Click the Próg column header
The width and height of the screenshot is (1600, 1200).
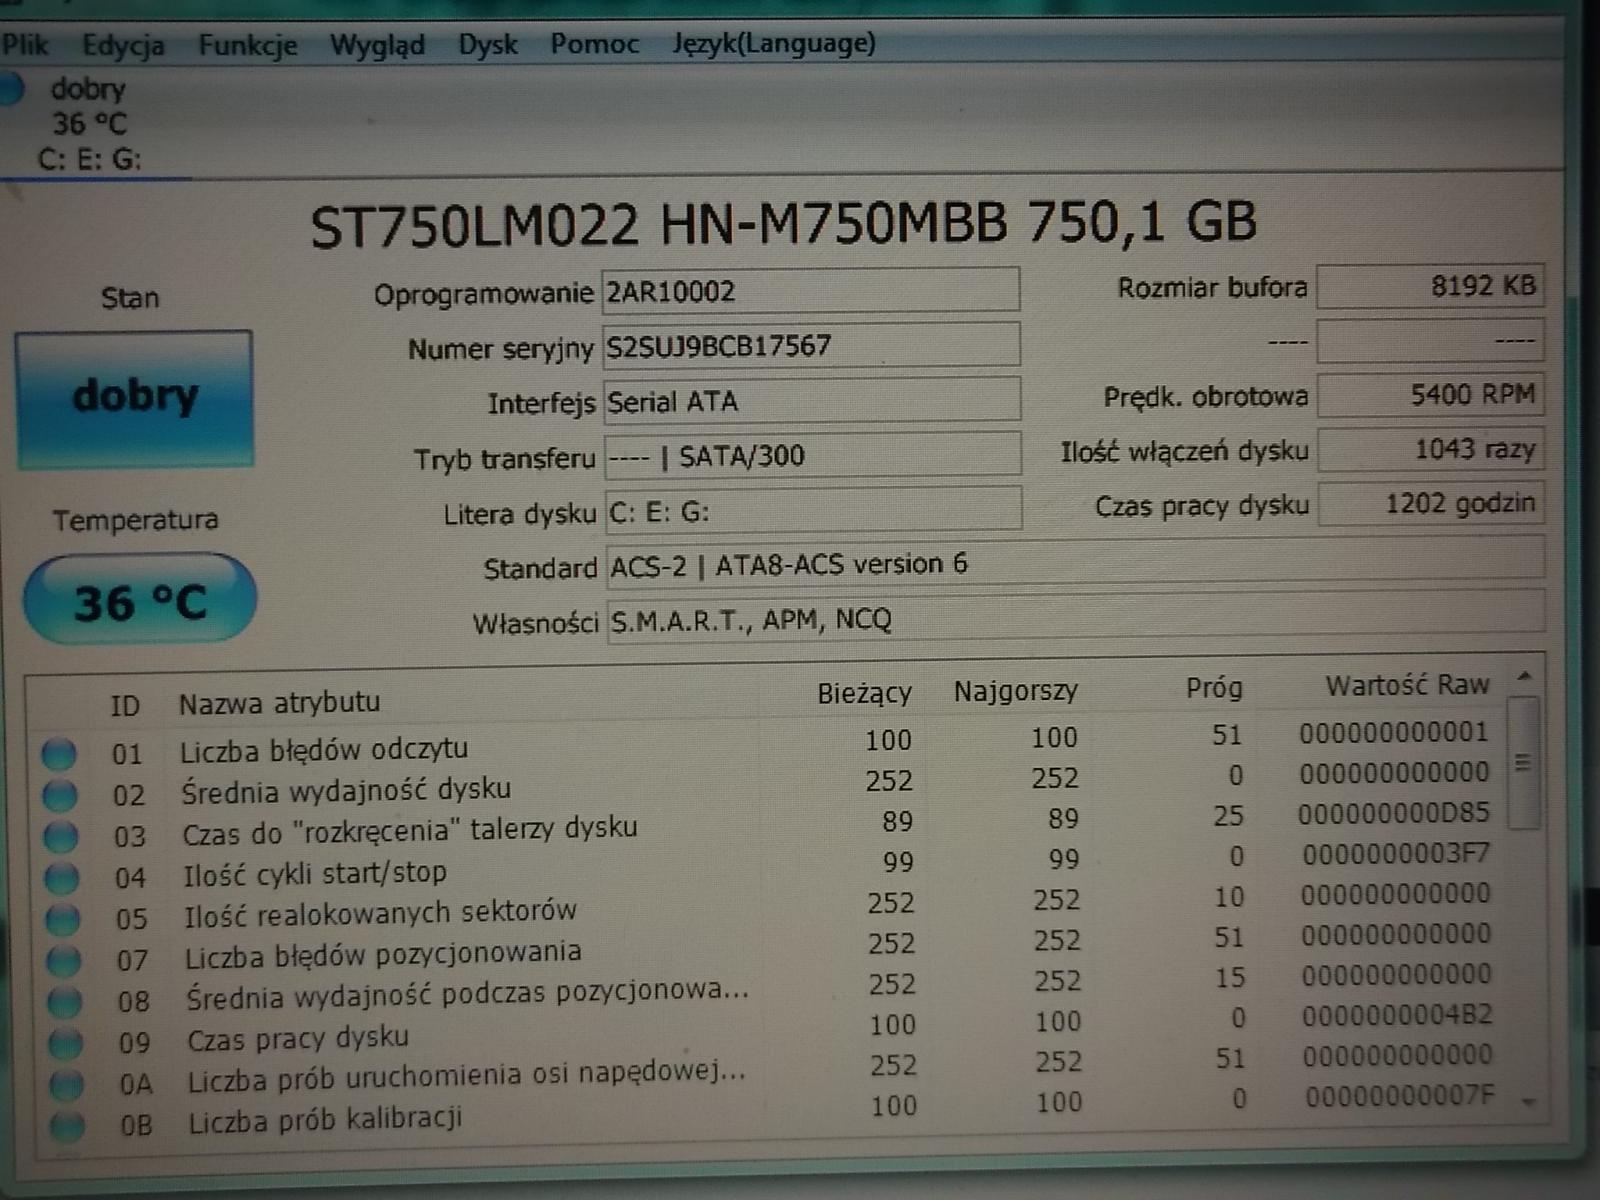(x=1214, y=688)
